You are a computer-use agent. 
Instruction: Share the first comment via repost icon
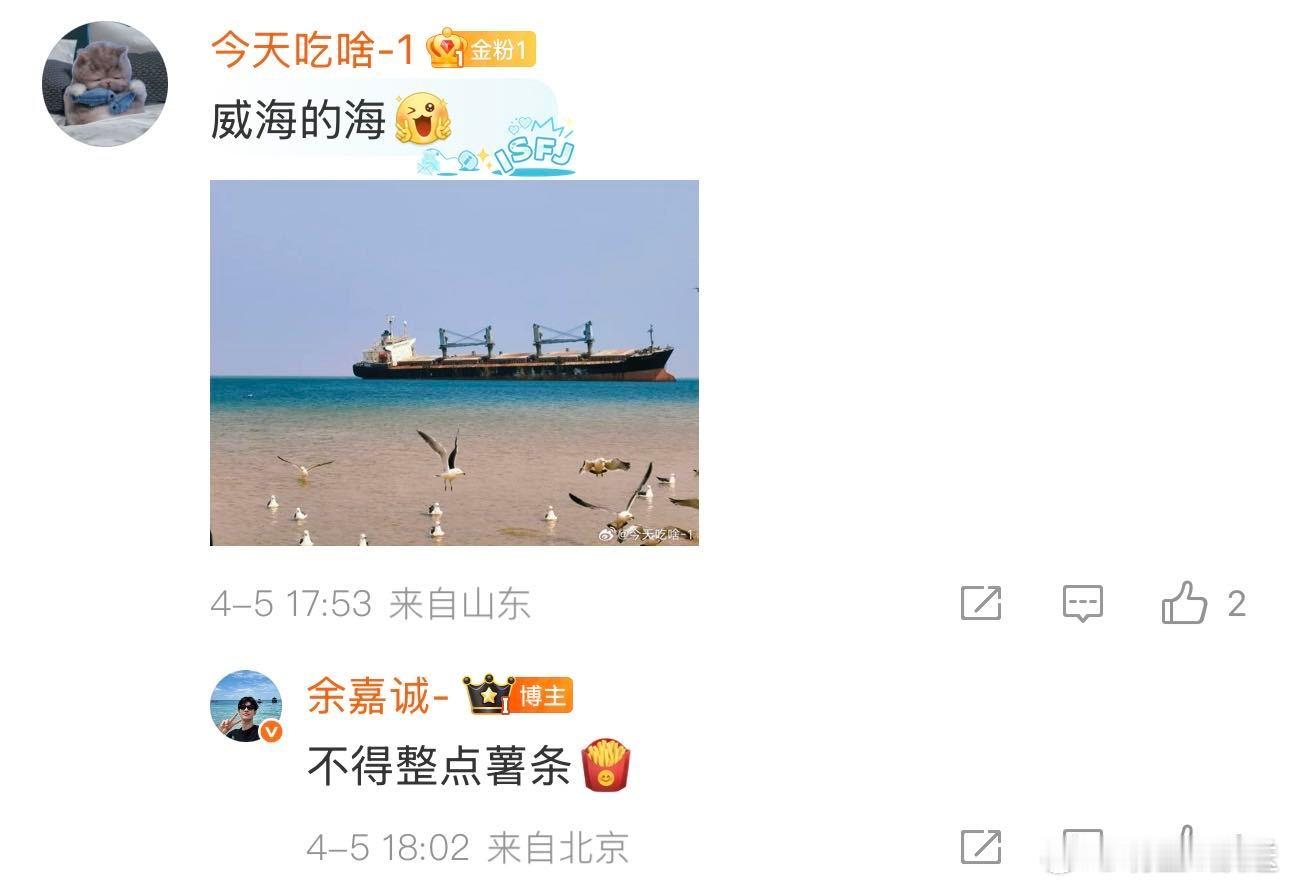coord(980,603)
